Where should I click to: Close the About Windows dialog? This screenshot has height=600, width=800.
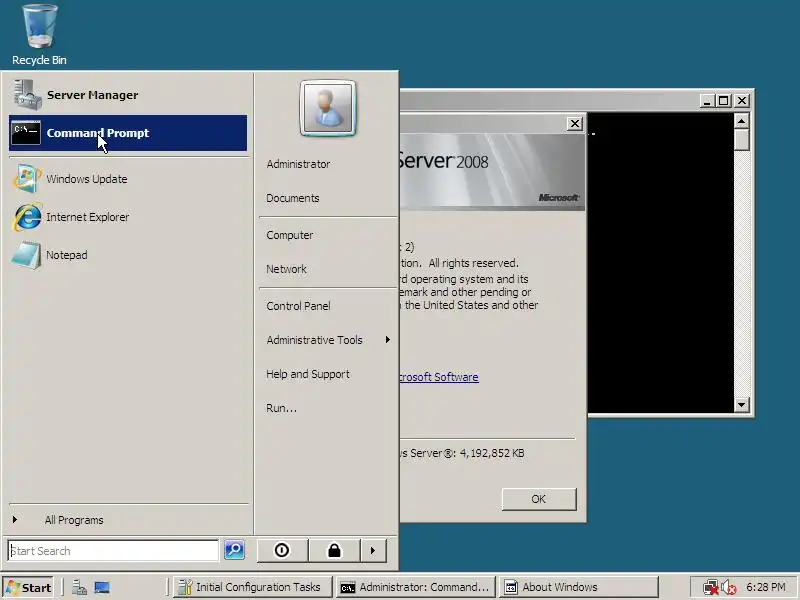[574, 123]
